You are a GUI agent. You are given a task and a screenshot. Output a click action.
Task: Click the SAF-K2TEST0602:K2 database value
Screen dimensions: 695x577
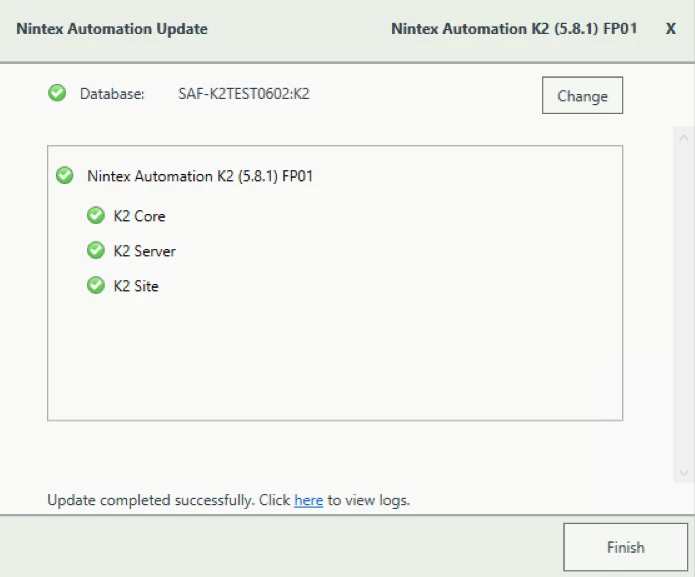(x=244, y=94)
